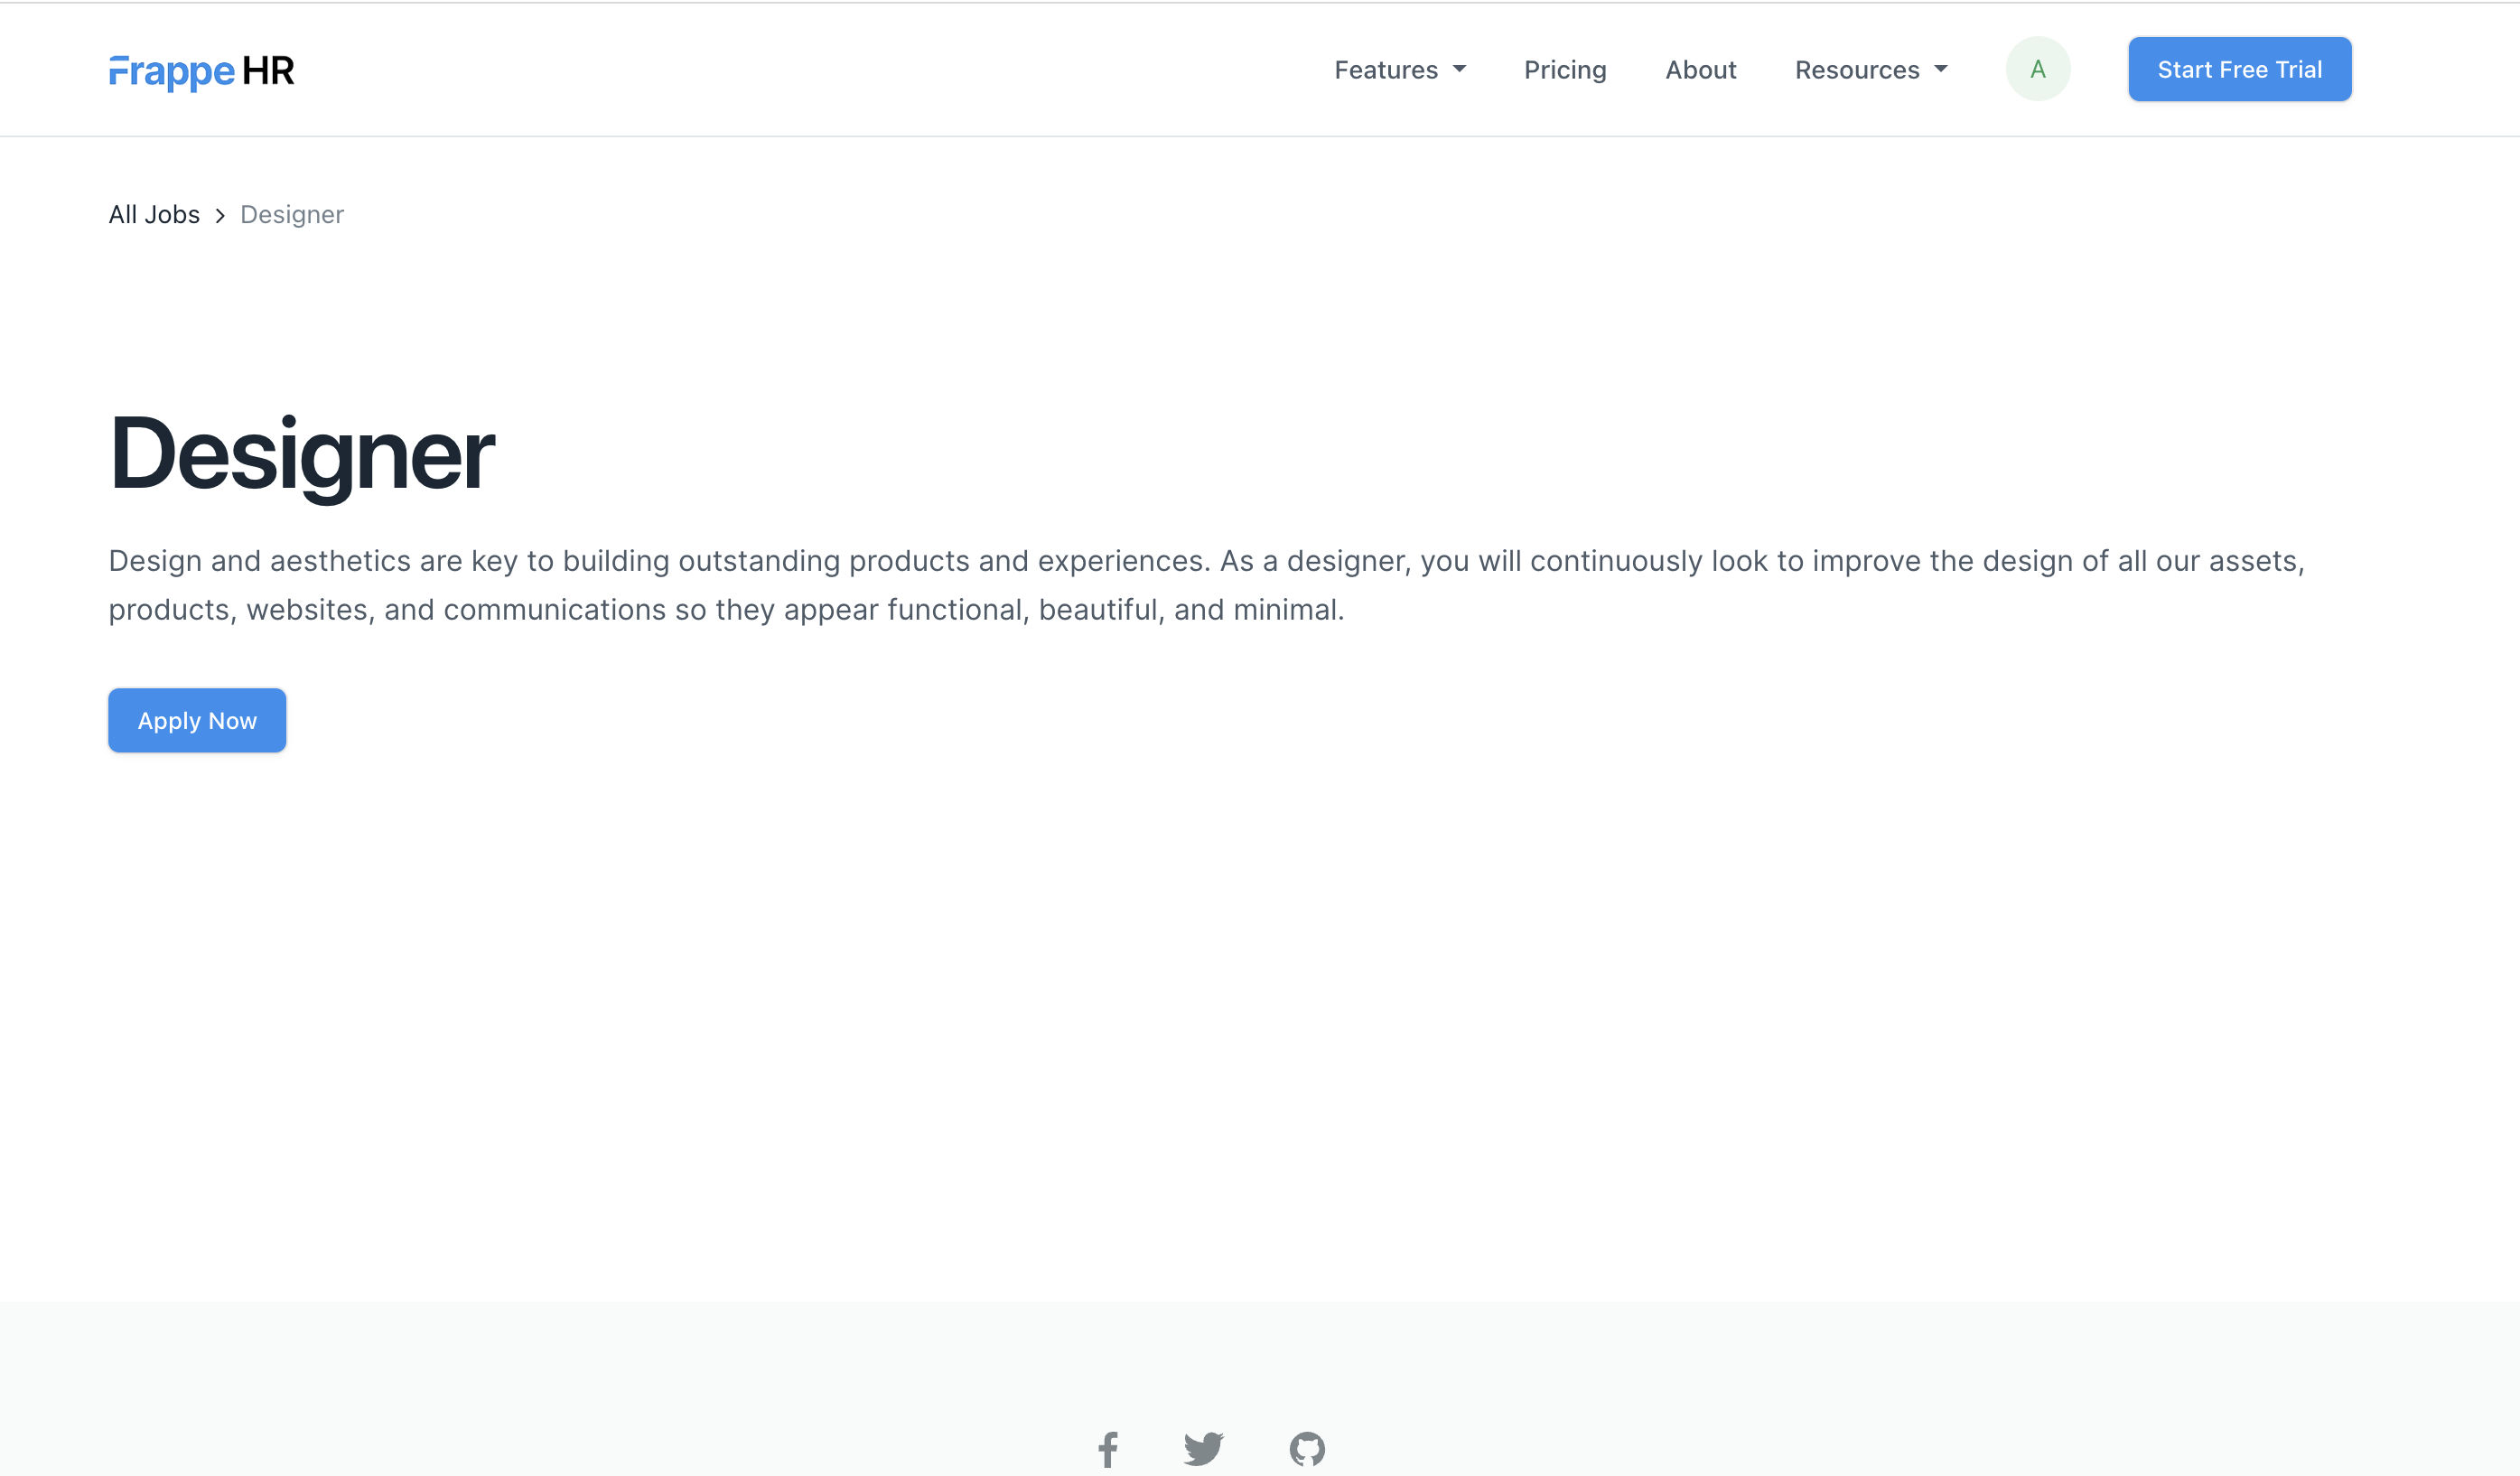Expand the Resources caret arrow
Image resolution: width=2520 pixels, height=1476 pixels.
(x=1940, y=70)
